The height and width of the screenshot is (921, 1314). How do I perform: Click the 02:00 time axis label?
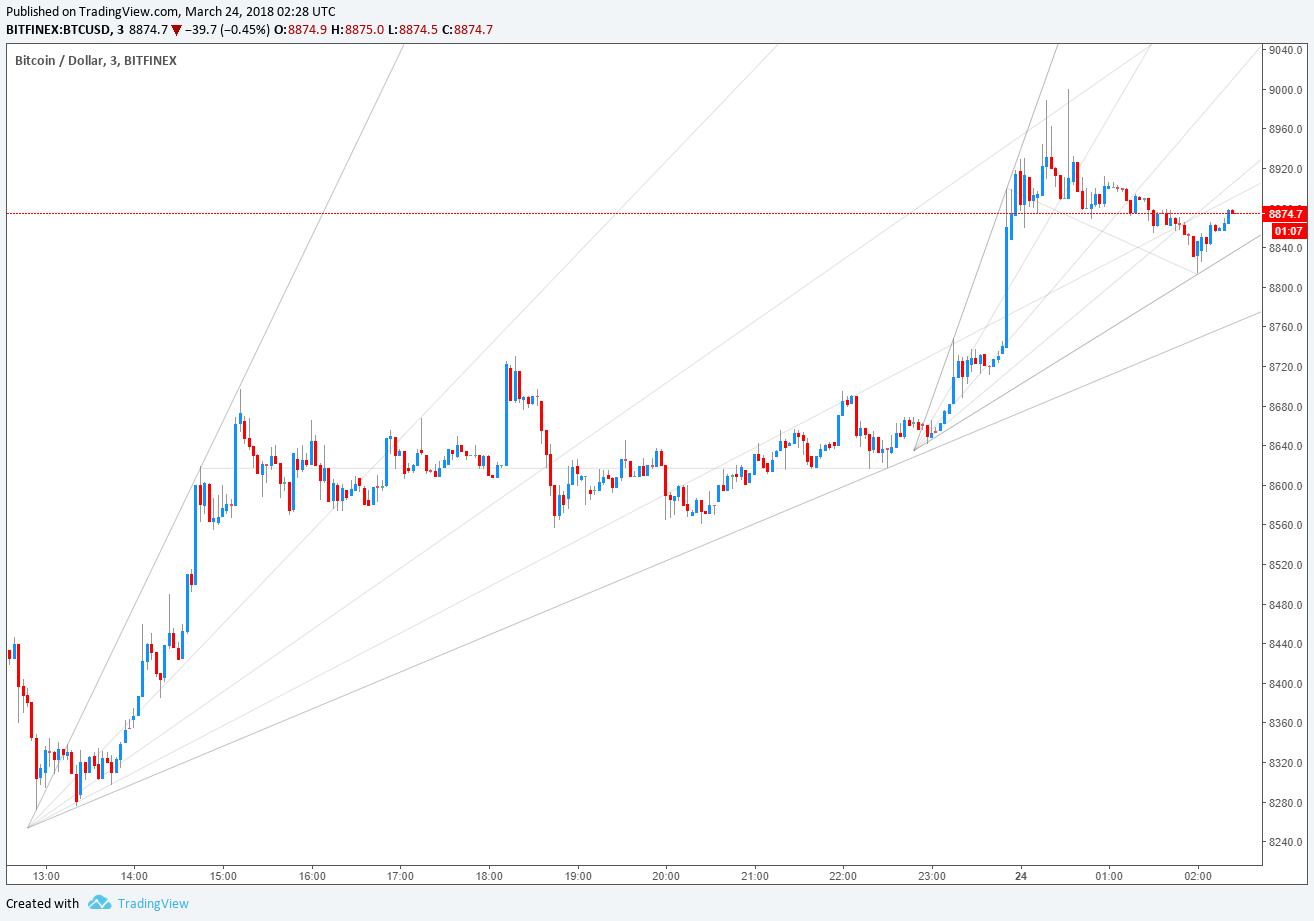[x=1198, y=876]
